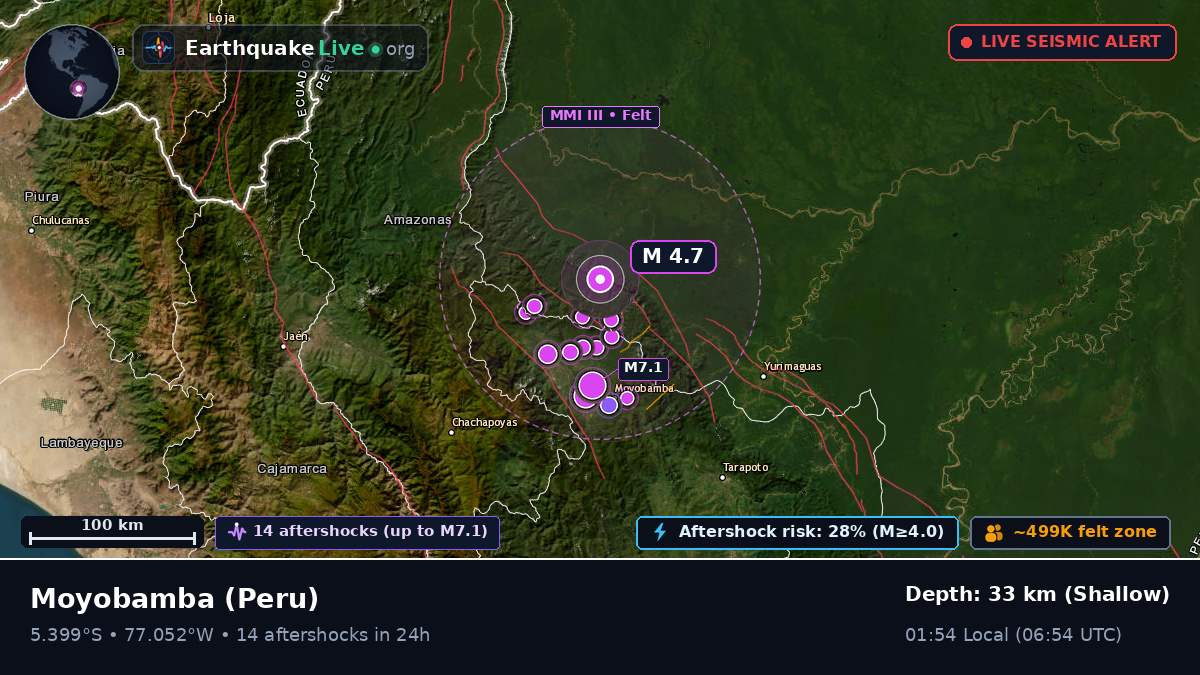This screenshot has width=1200, height=675.
Task: Click the Moyobamba (Peru) title
Action: tap(175, 599)
